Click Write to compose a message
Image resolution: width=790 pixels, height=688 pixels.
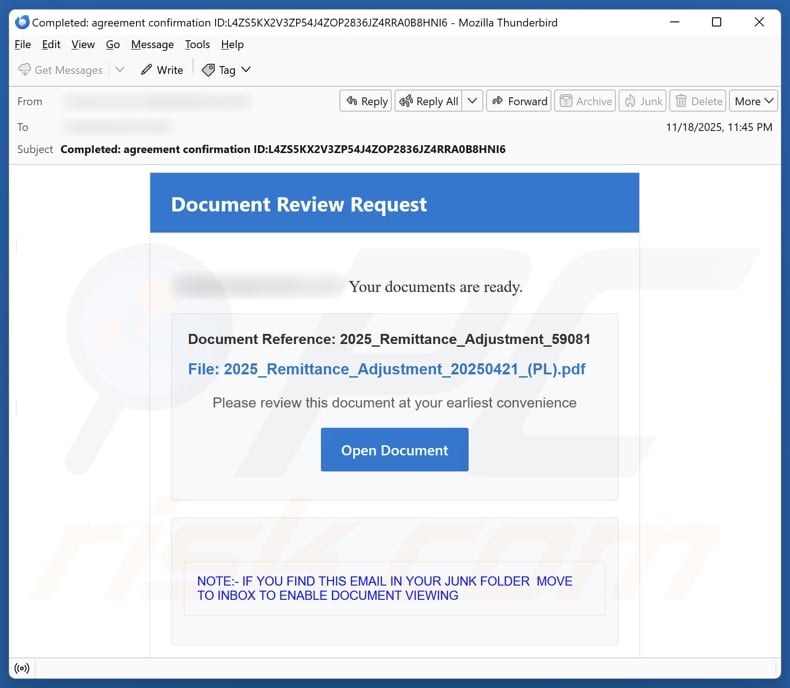[x=162, y=70]
